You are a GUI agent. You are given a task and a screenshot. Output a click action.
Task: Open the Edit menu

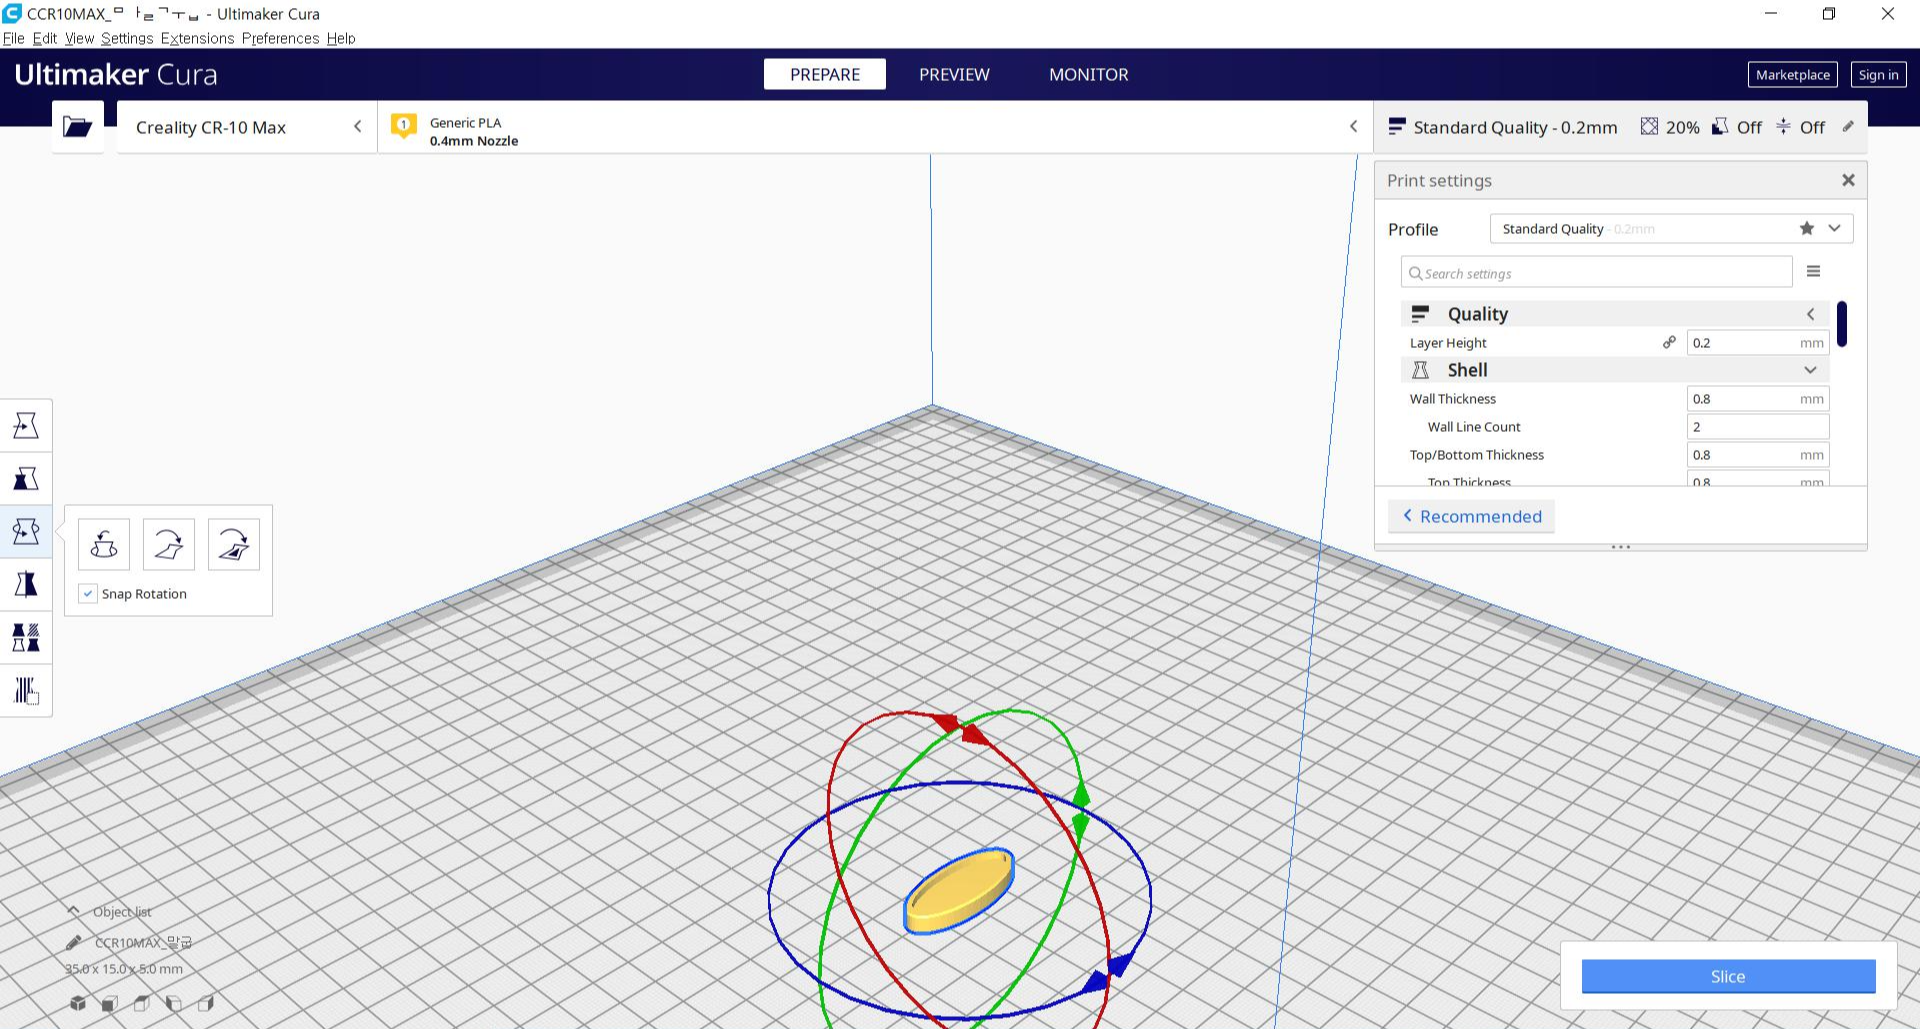(45, 38)
